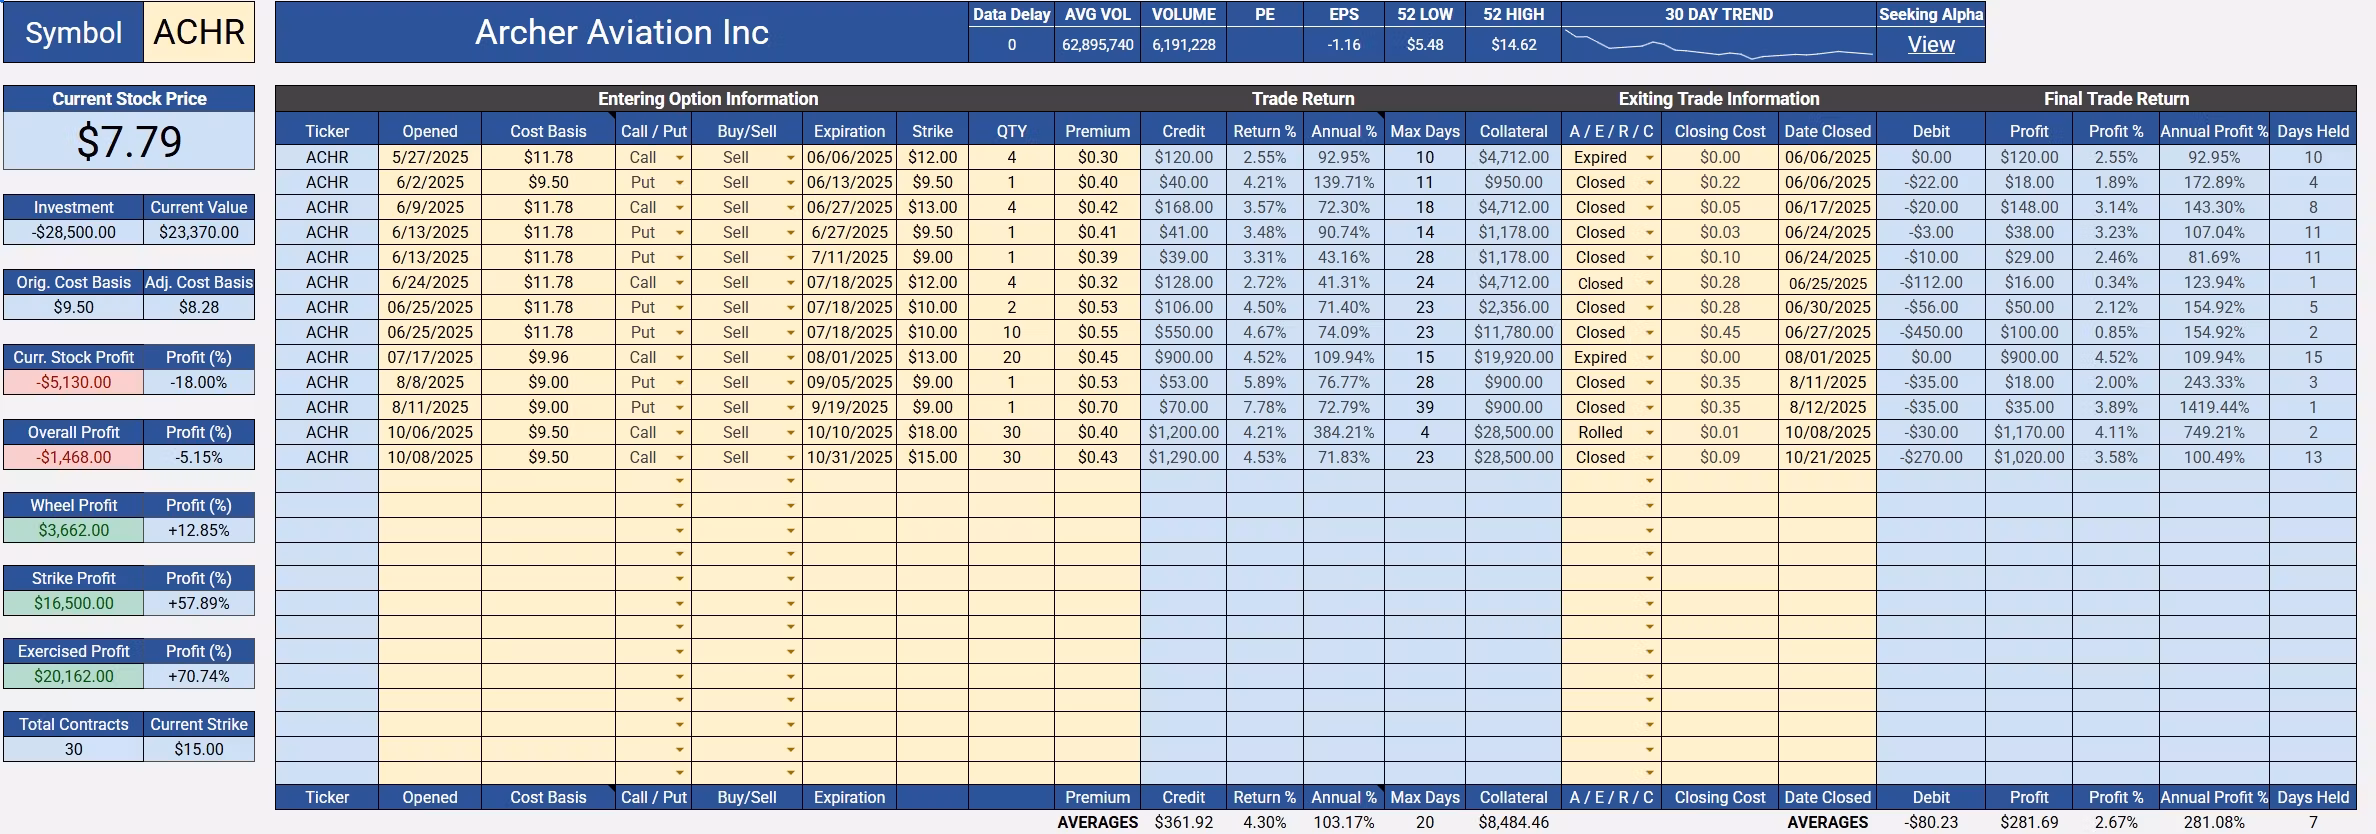Open the Rolled status dropdown for 10/06/2025 trade
This screenshot has height=834, width=2376.
(x=1649, y=433)
